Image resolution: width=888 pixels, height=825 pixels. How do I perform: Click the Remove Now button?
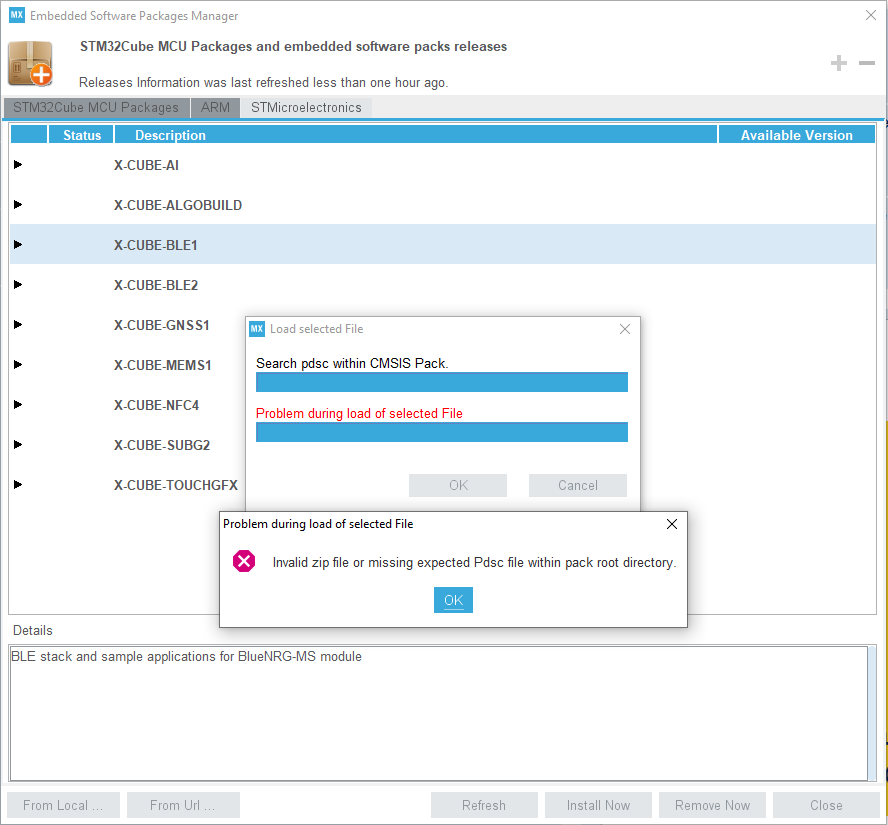point(712,805)
